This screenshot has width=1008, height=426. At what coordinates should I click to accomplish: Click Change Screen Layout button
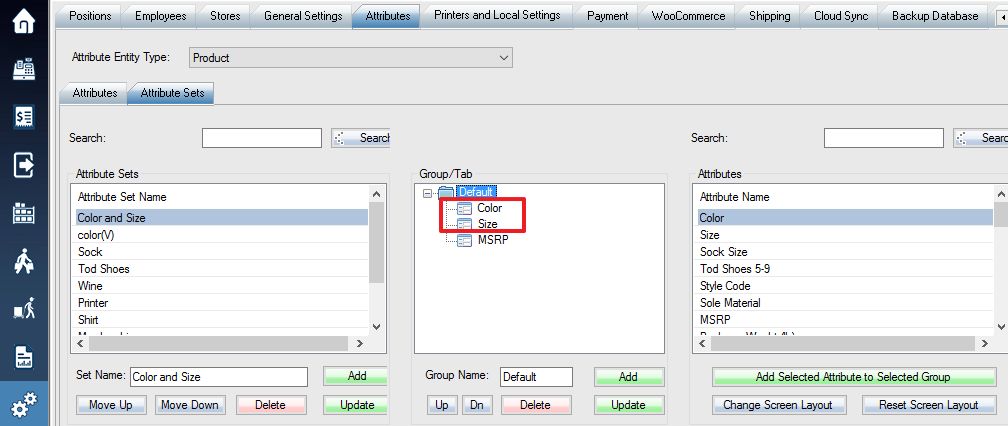click(x=778, y=405)
